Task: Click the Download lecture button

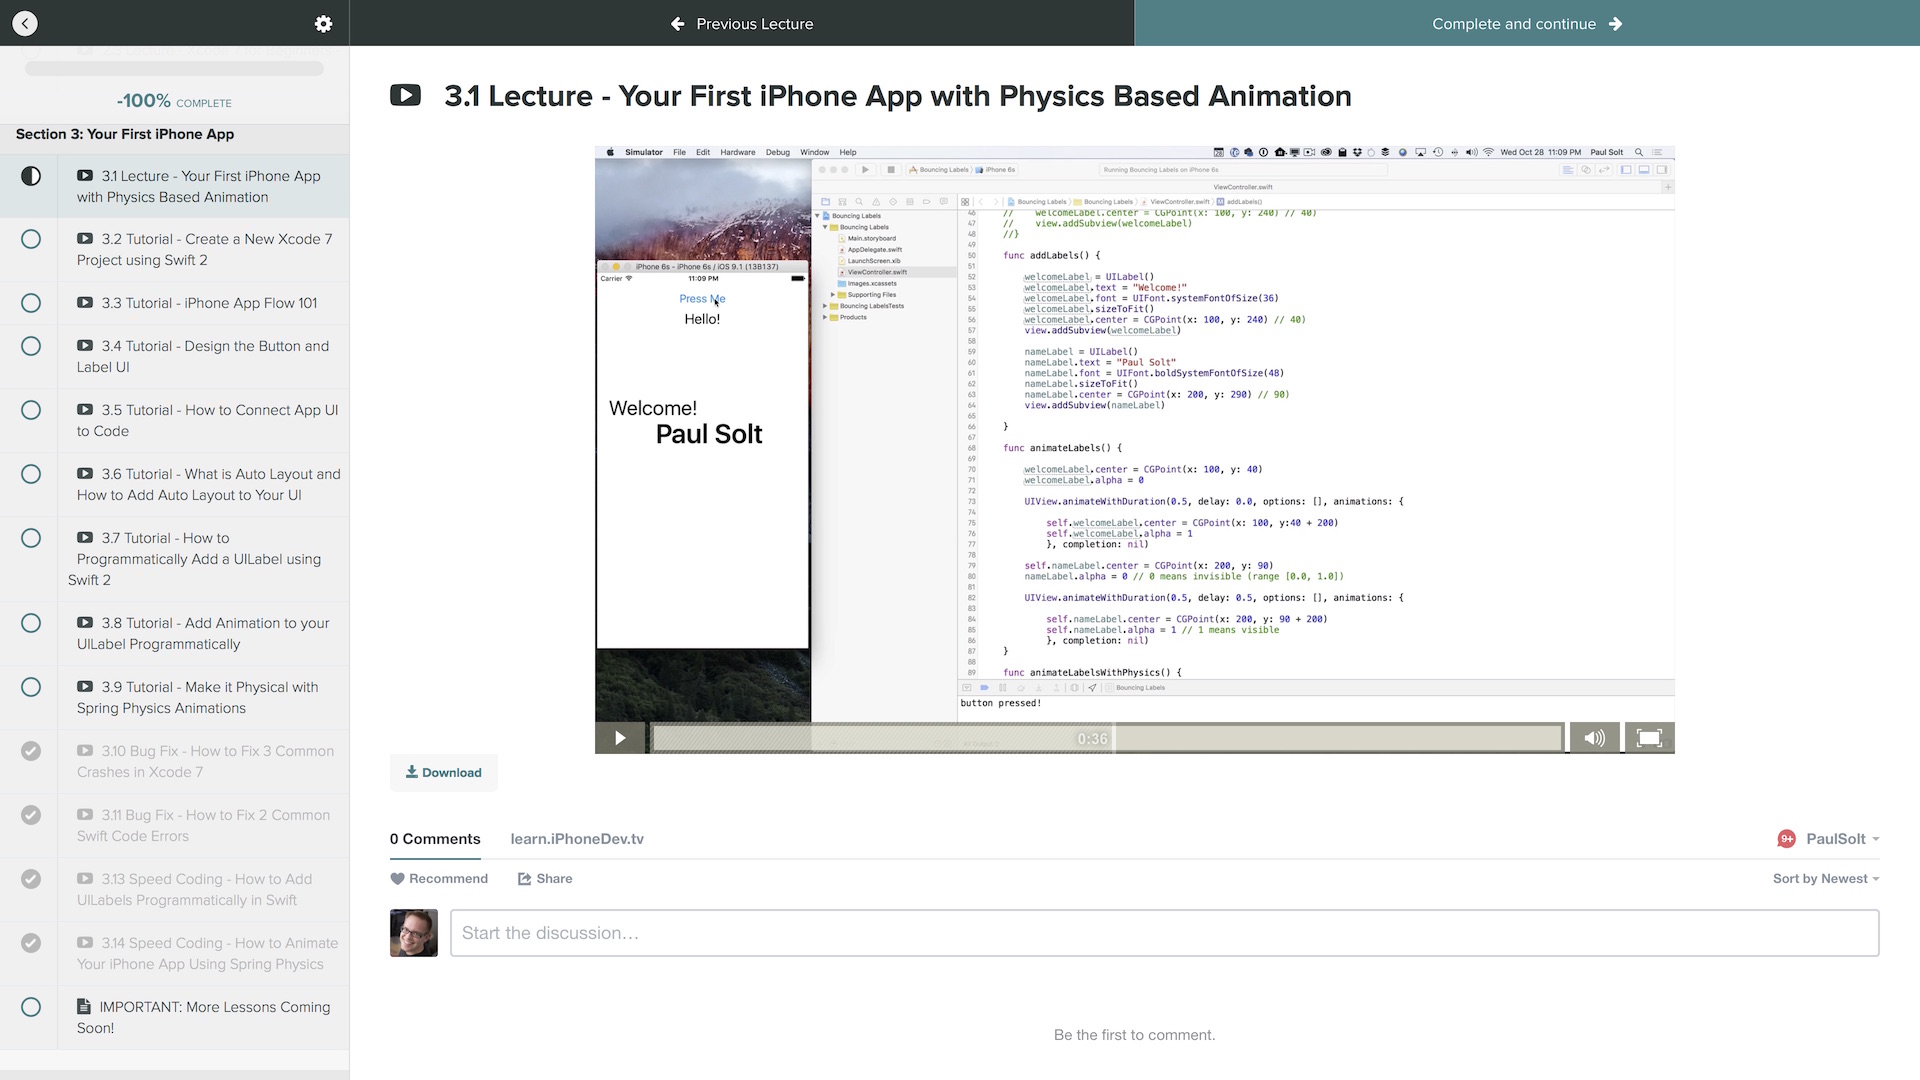Action: click(x=443, y=772)
